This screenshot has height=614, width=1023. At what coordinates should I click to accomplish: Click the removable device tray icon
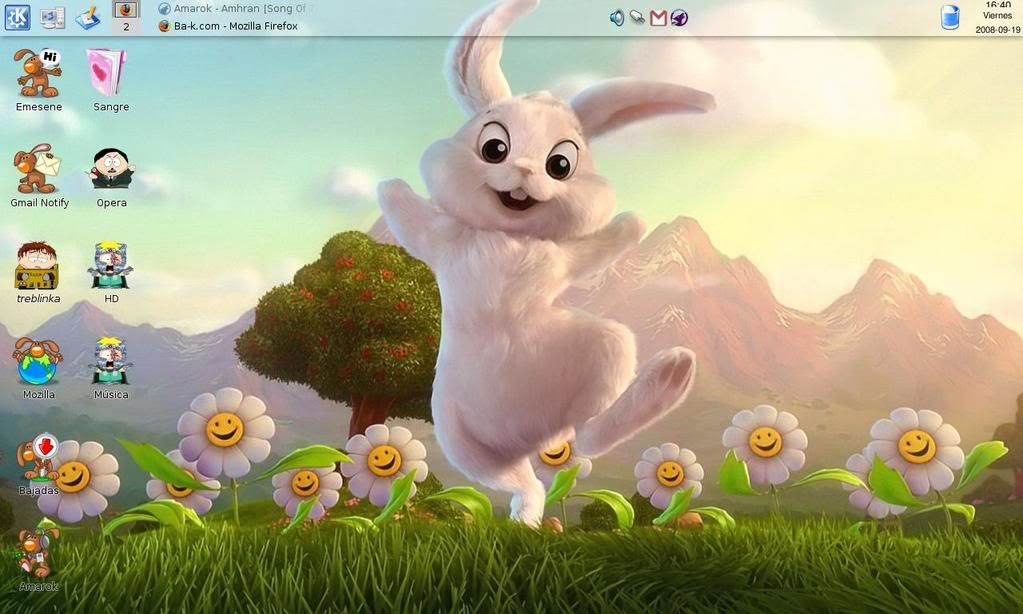coord(637,18)
